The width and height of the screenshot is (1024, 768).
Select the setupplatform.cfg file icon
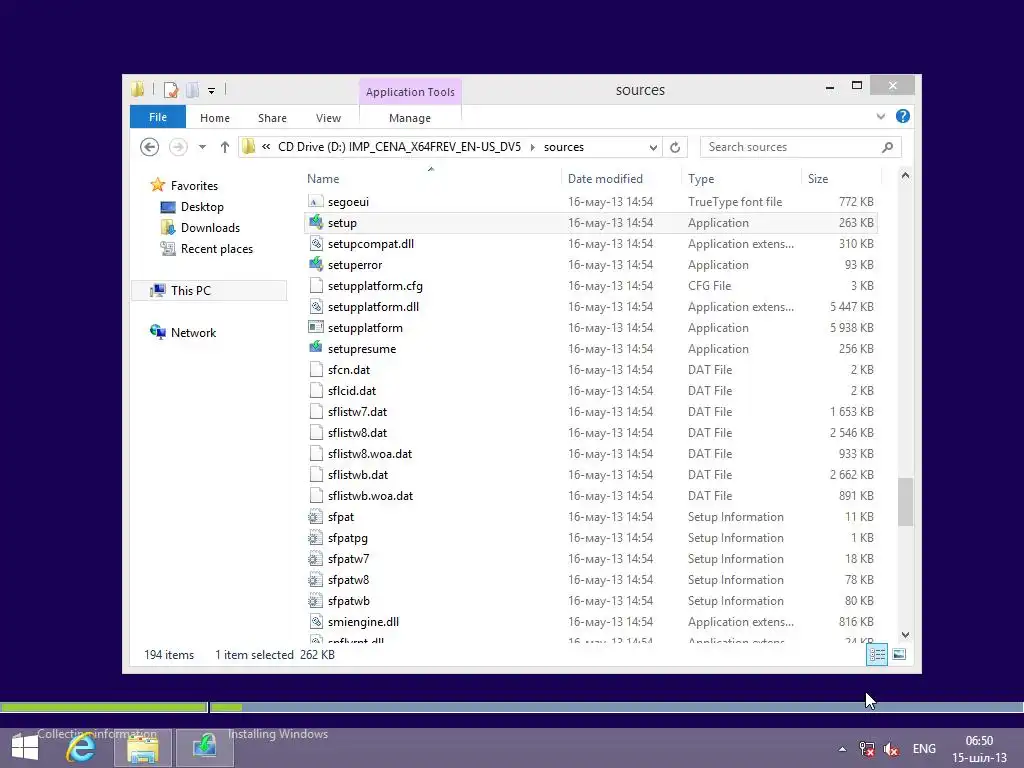316,285
